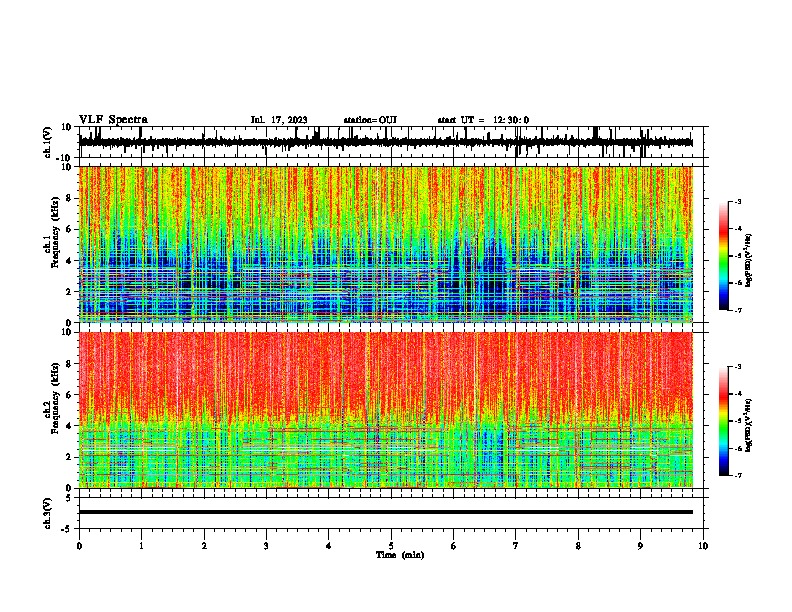Click the "ch.1 Frequency (kHz)" axis label

[x=54, y=244]
